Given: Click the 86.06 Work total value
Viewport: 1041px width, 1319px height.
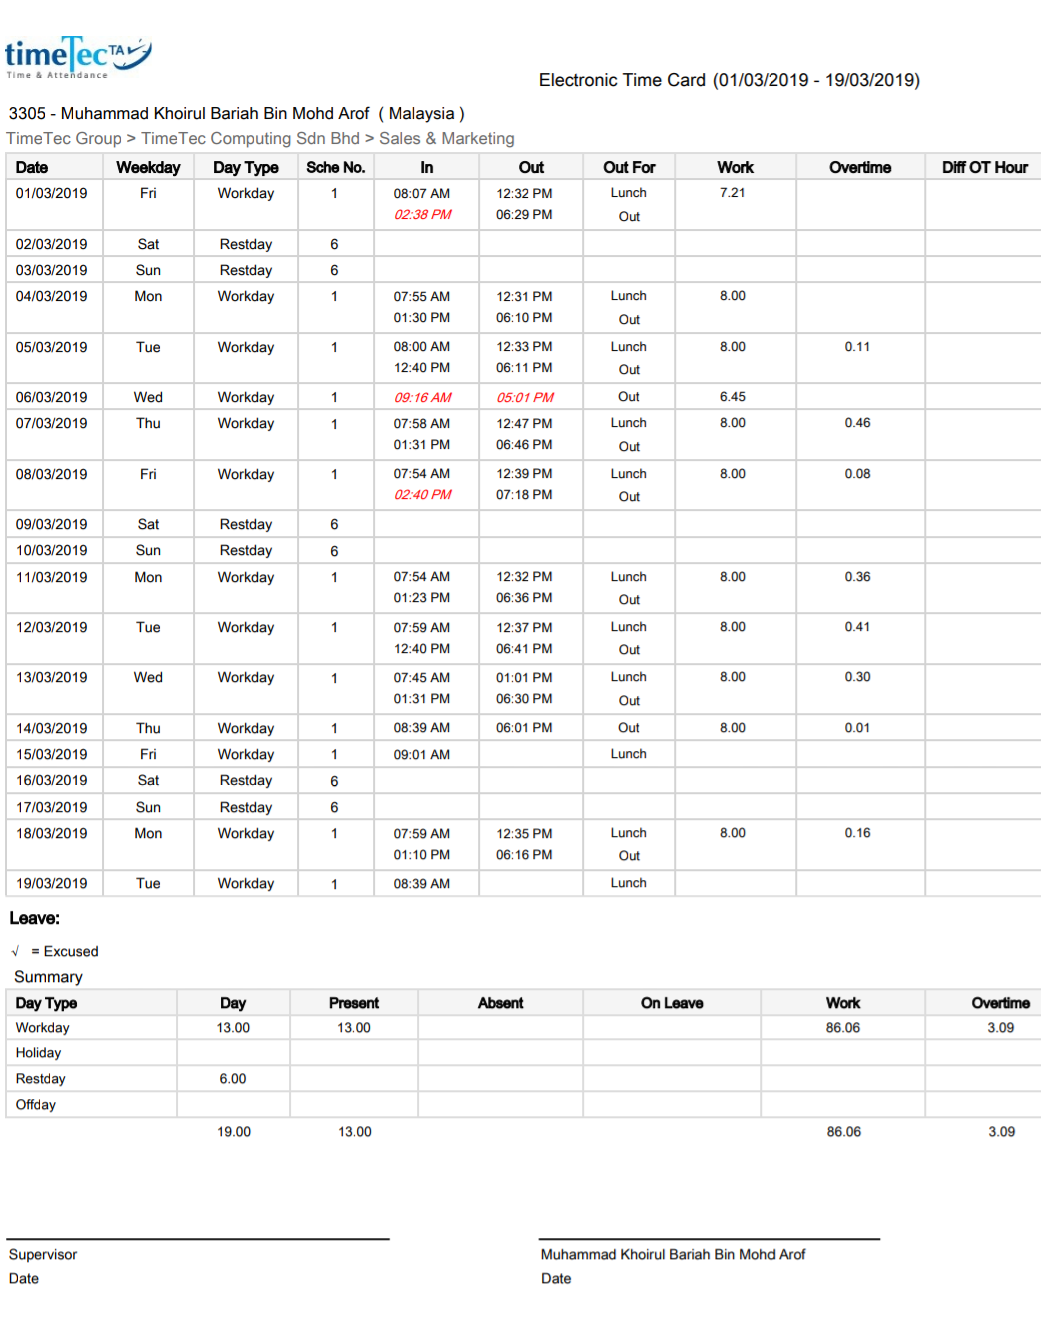Looking at the screenshot, I should pos(844,1132).
